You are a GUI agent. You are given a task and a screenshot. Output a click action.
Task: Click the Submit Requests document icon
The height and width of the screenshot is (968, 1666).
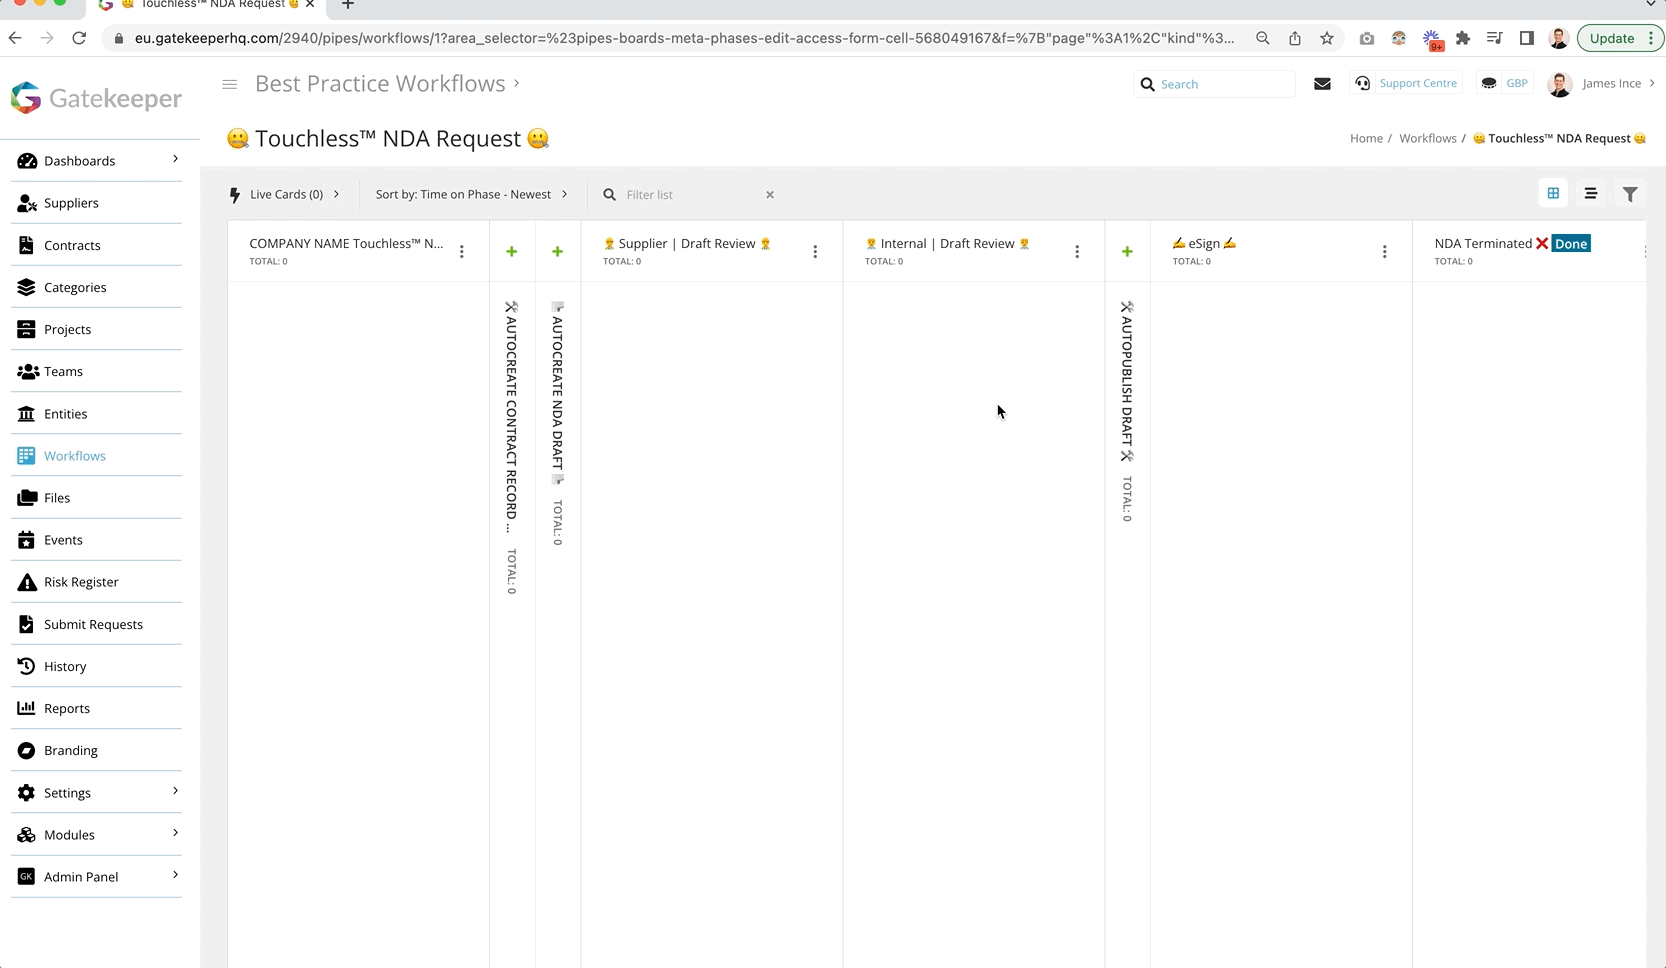click(27, 624)
